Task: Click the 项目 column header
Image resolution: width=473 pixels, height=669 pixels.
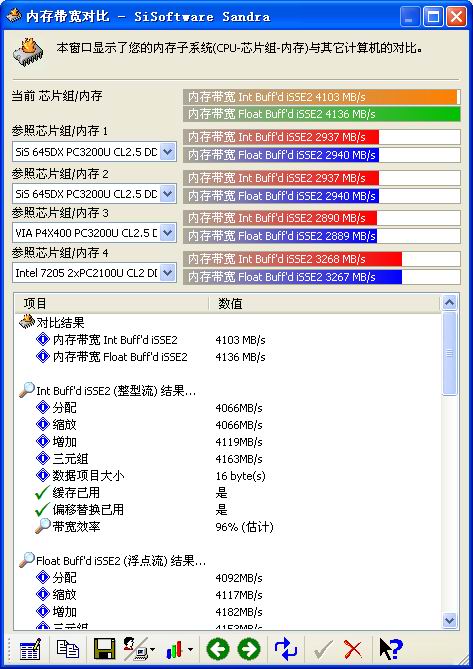Action: pyautogui.click(x=111, y=303)
